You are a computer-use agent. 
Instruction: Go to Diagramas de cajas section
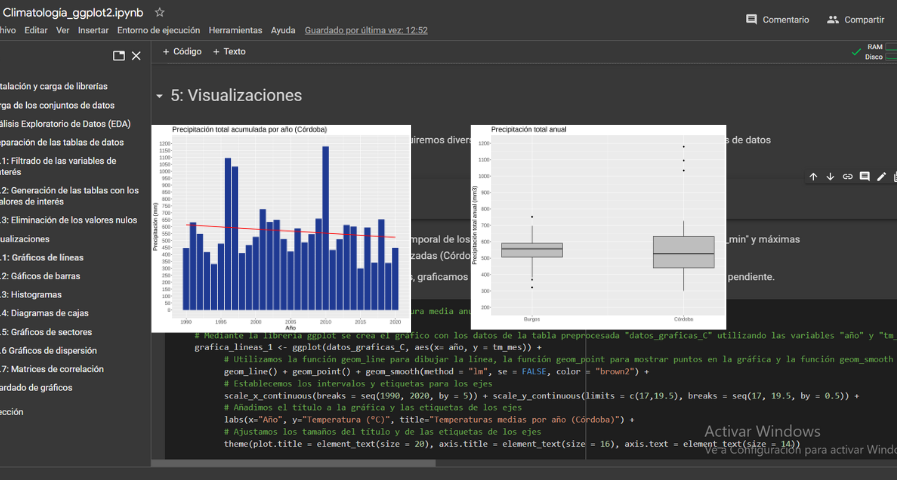click(44, 313)
